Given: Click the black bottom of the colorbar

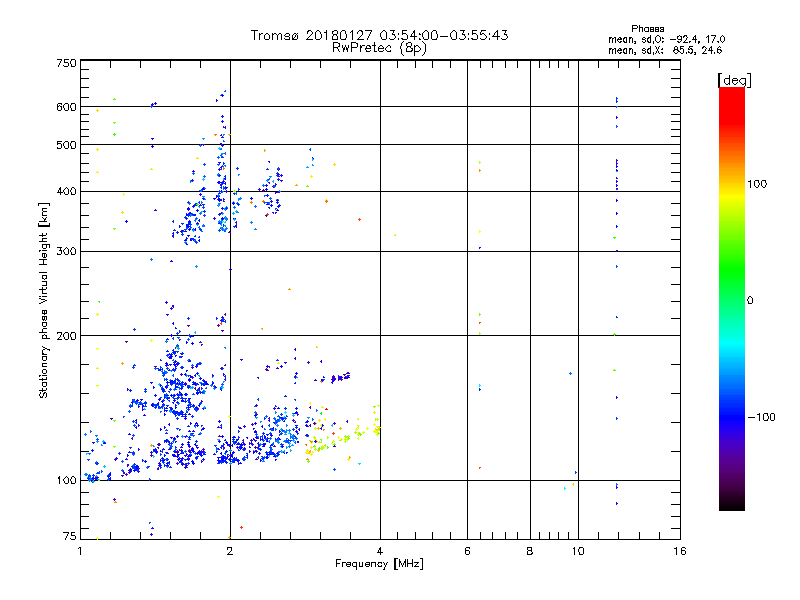Looking at the screenshot, I should (x=732, y=503).
